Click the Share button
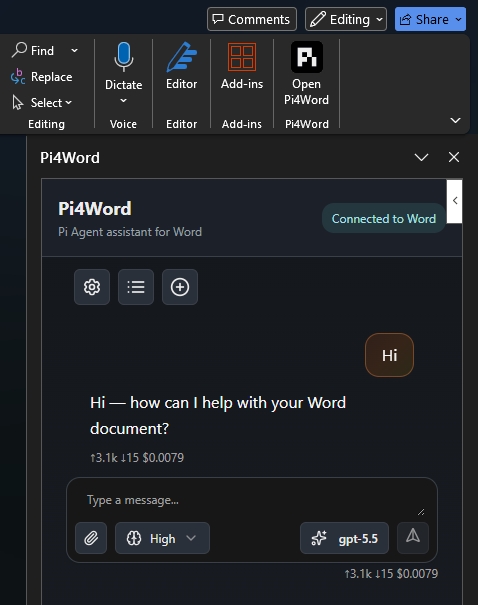Image resolution: width=478 pixels, height=605 pixels. pos(424,19)
